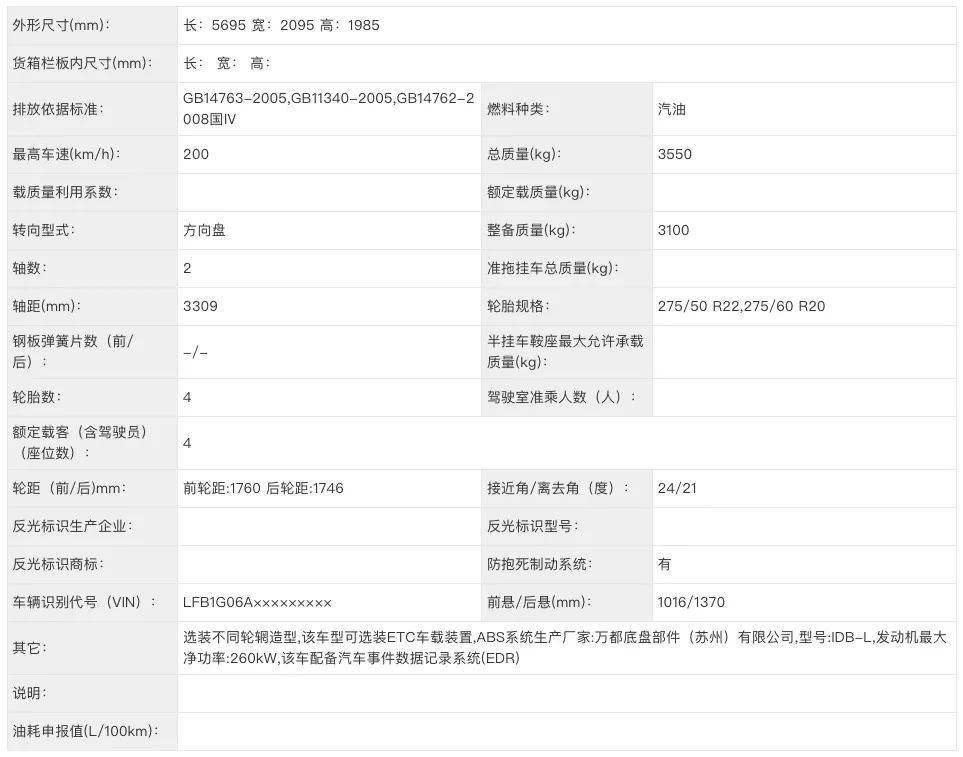Select wheelbase value 3309
963x757 pixels.
tap(200, 306)
